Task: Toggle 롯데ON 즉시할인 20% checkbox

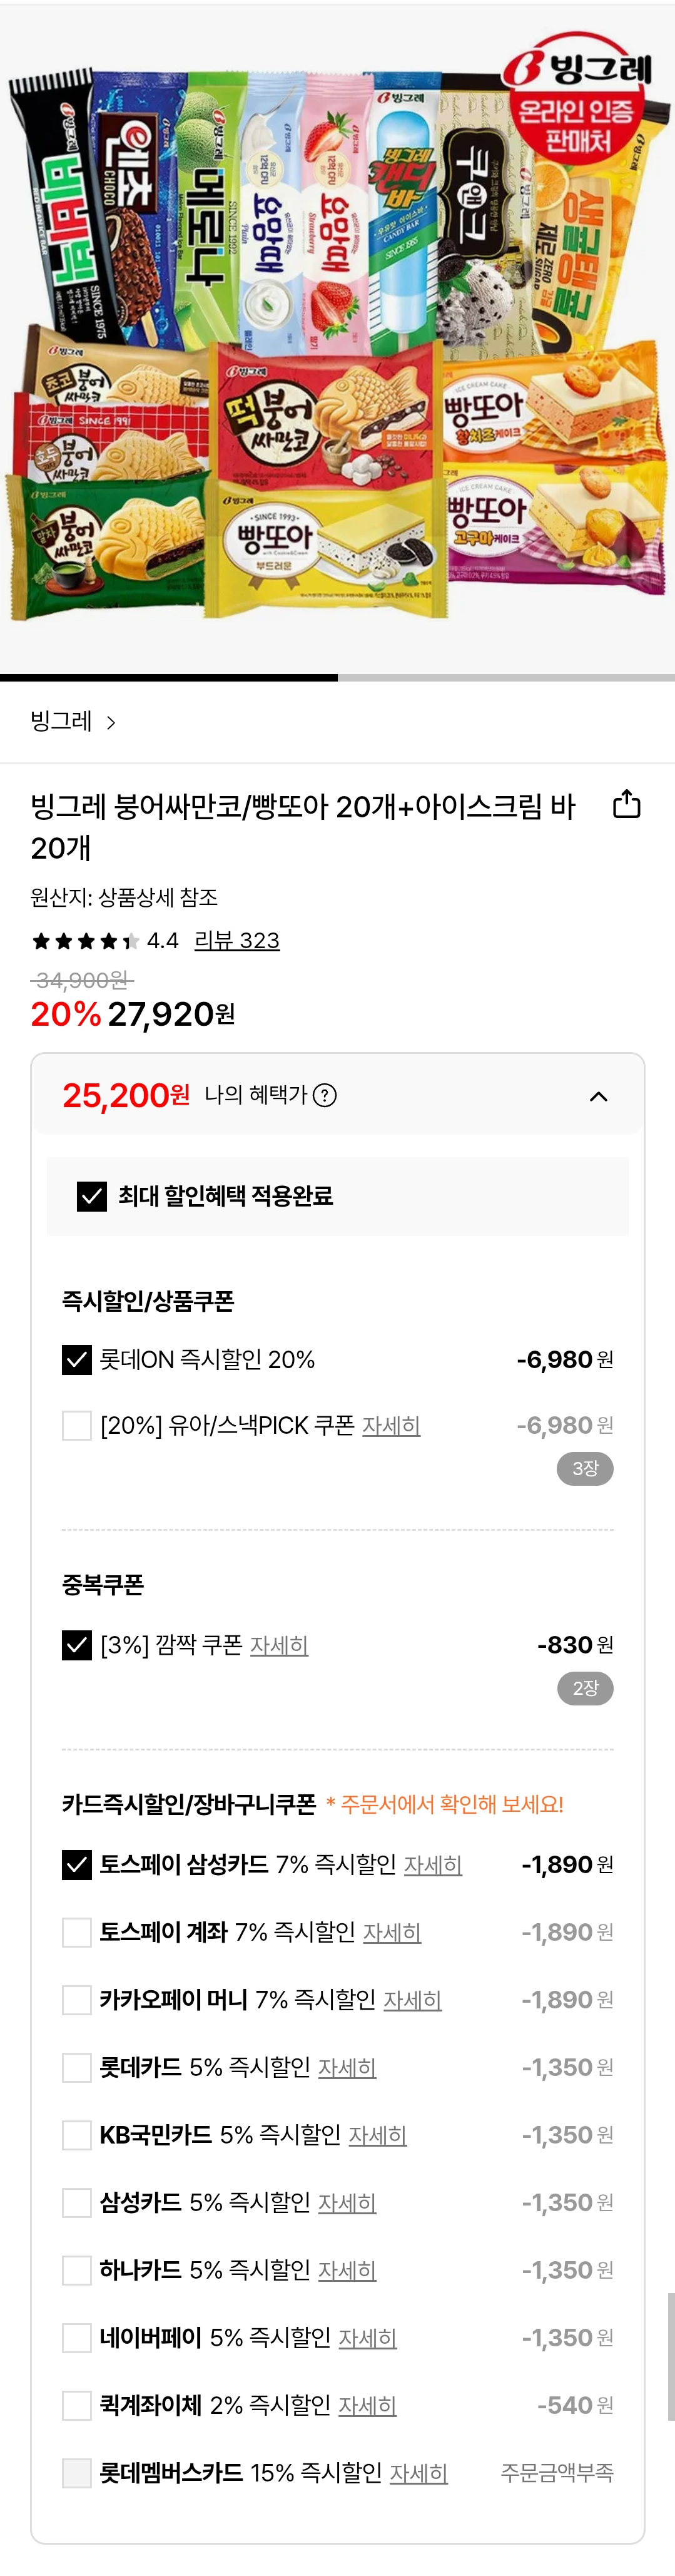Action: [x=77, y=1359]
